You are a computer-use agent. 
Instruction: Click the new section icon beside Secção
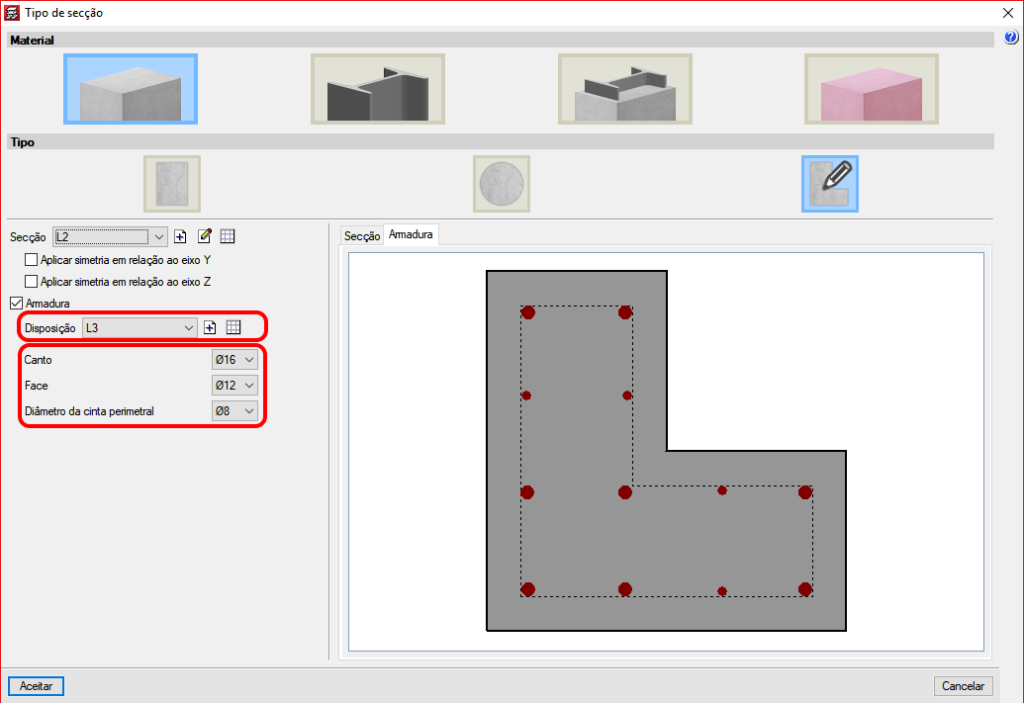point(181,237)
